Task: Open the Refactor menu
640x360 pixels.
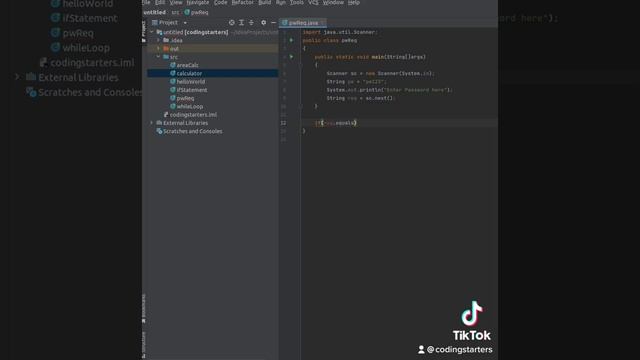Action: pos(242,2)
